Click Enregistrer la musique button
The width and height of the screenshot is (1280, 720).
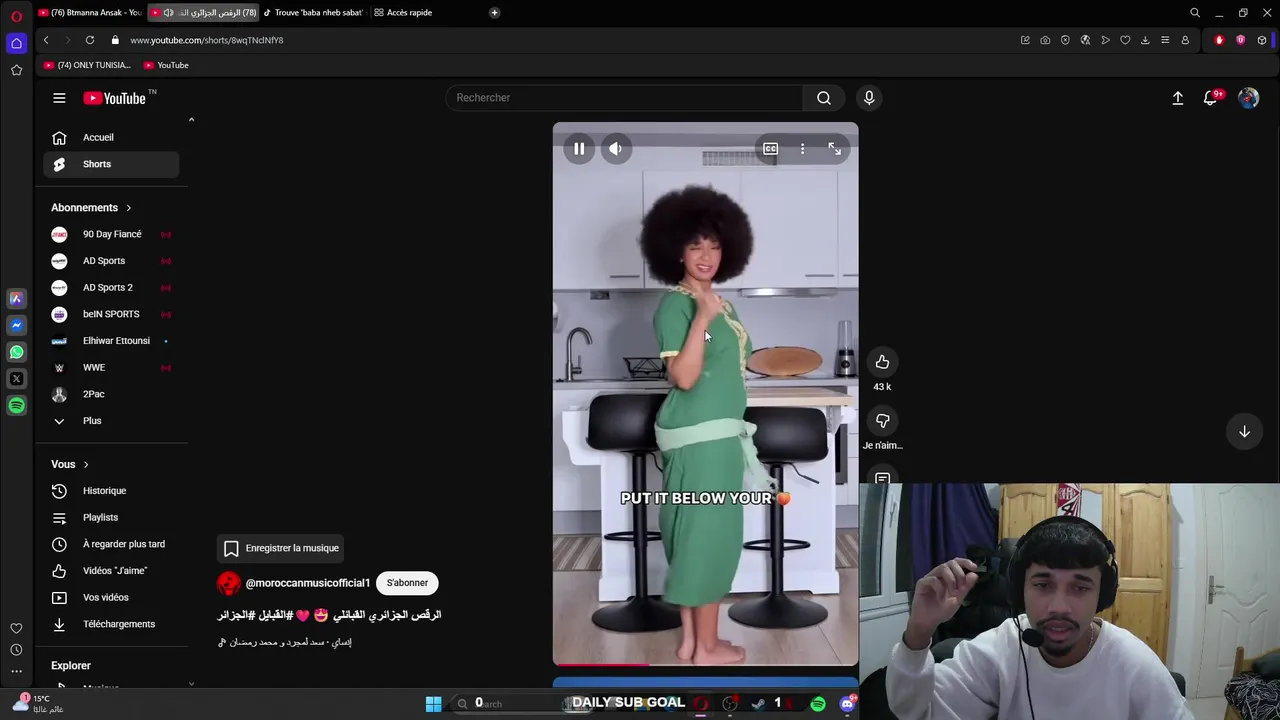click(x=282, y=548)
